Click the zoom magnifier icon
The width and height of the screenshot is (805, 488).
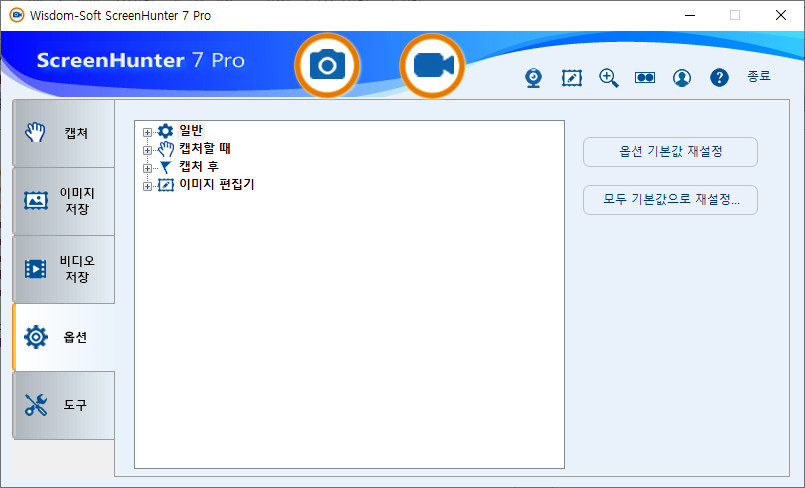pos(609,78)
